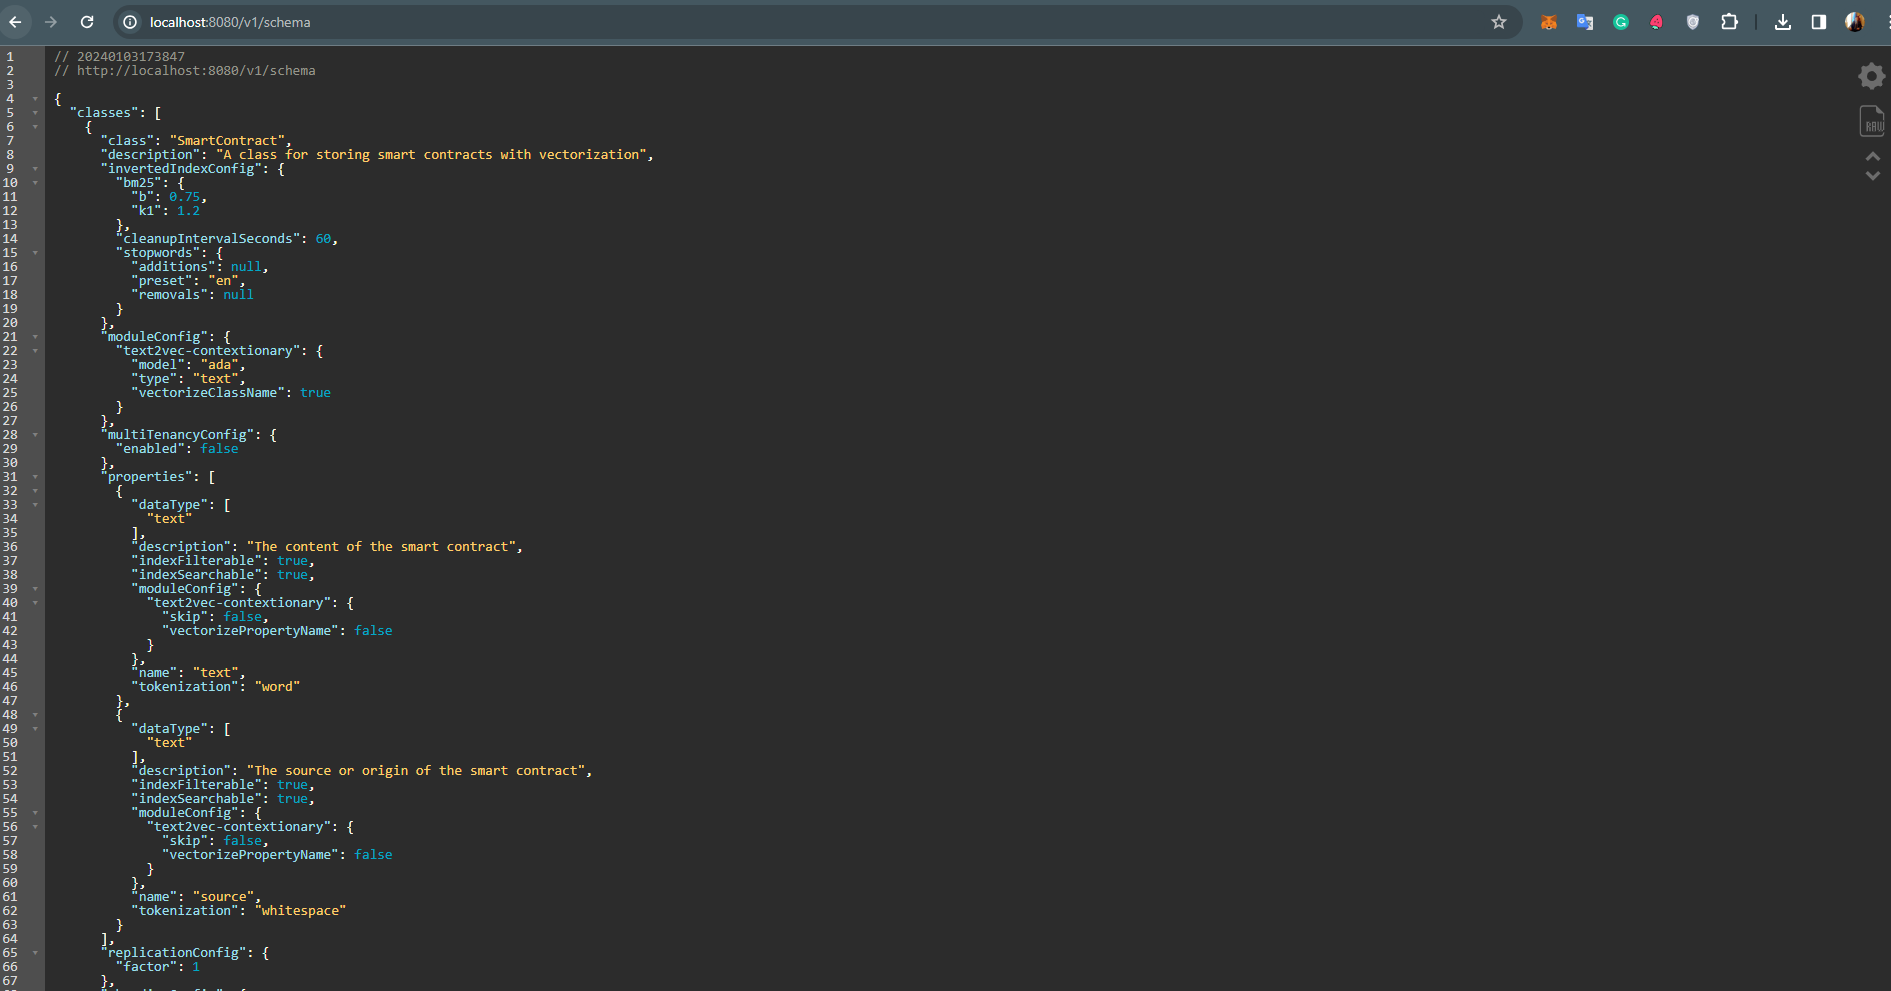Open the Extensions puzzle menu
1891x991 pixels.
[1729, 22]
